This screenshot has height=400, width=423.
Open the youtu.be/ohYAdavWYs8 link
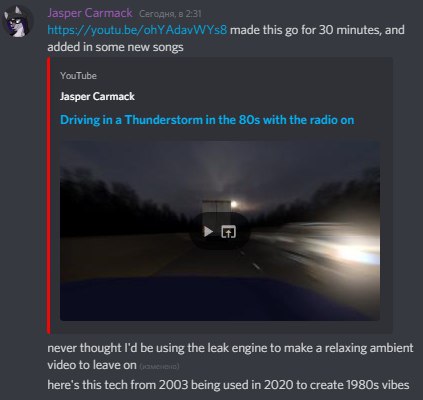point(137,30)
